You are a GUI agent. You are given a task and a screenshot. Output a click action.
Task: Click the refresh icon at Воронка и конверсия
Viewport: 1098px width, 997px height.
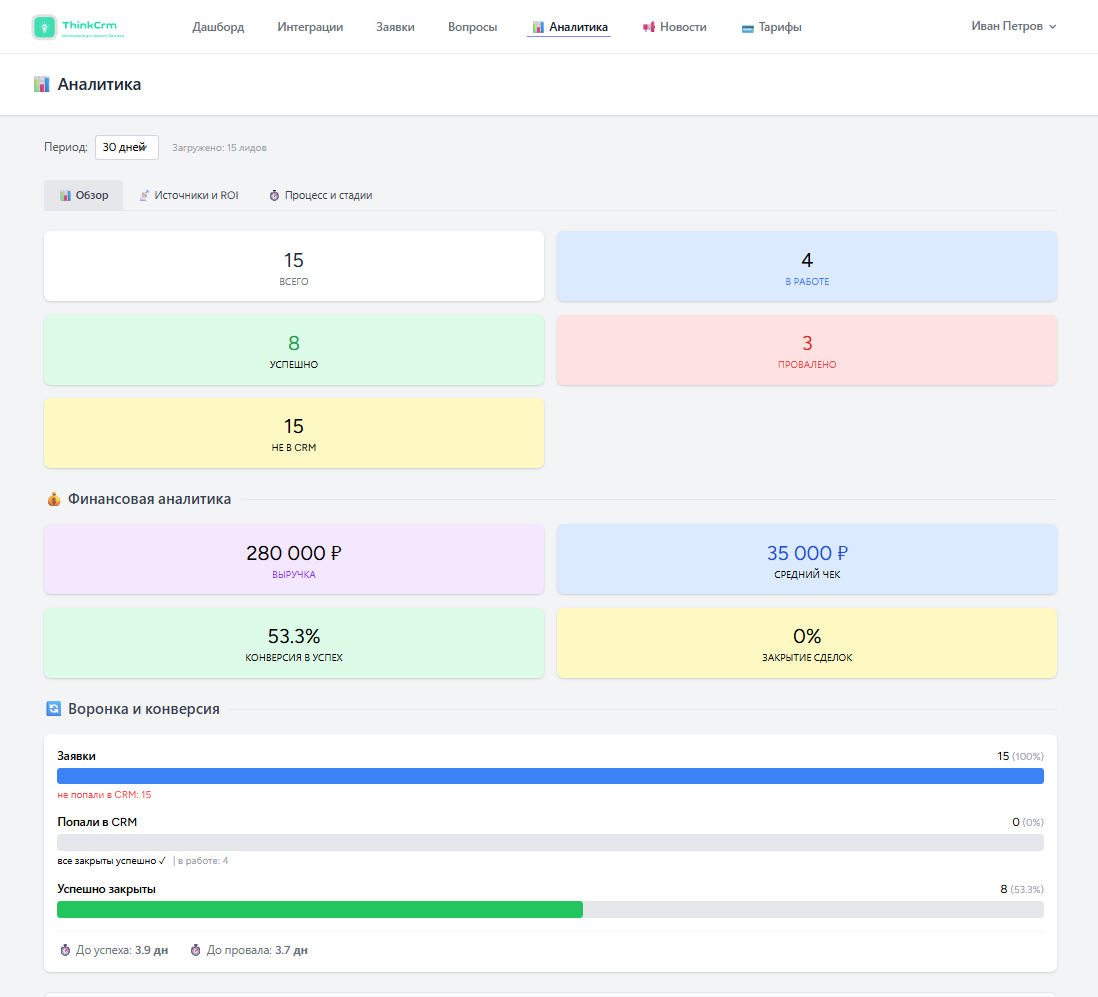click(x=53, y=709)
